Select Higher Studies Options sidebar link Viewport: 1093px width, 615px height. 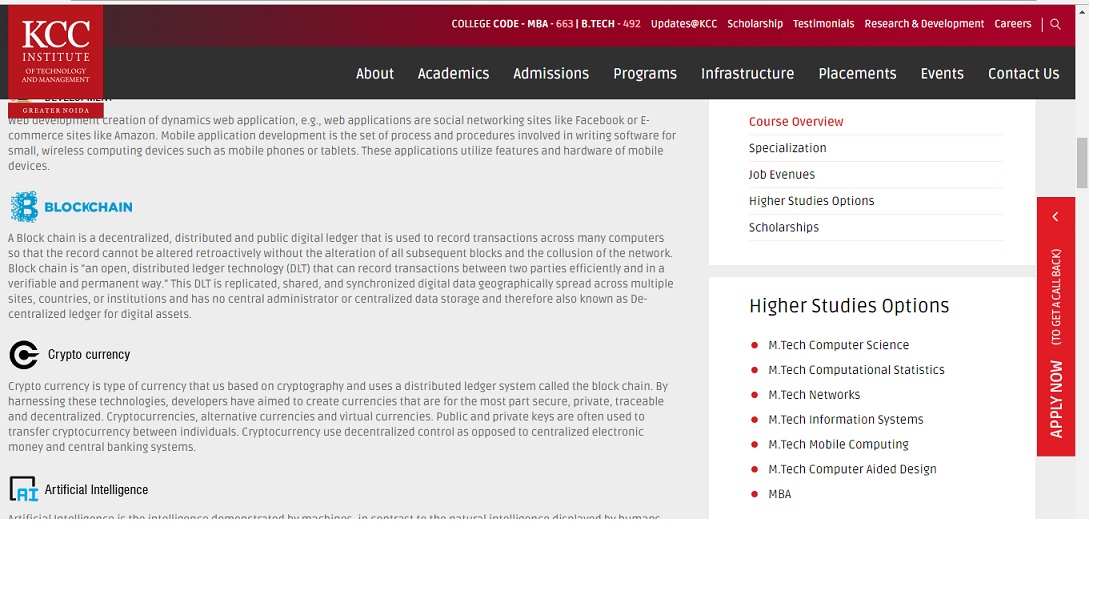[x=811, y=201]
